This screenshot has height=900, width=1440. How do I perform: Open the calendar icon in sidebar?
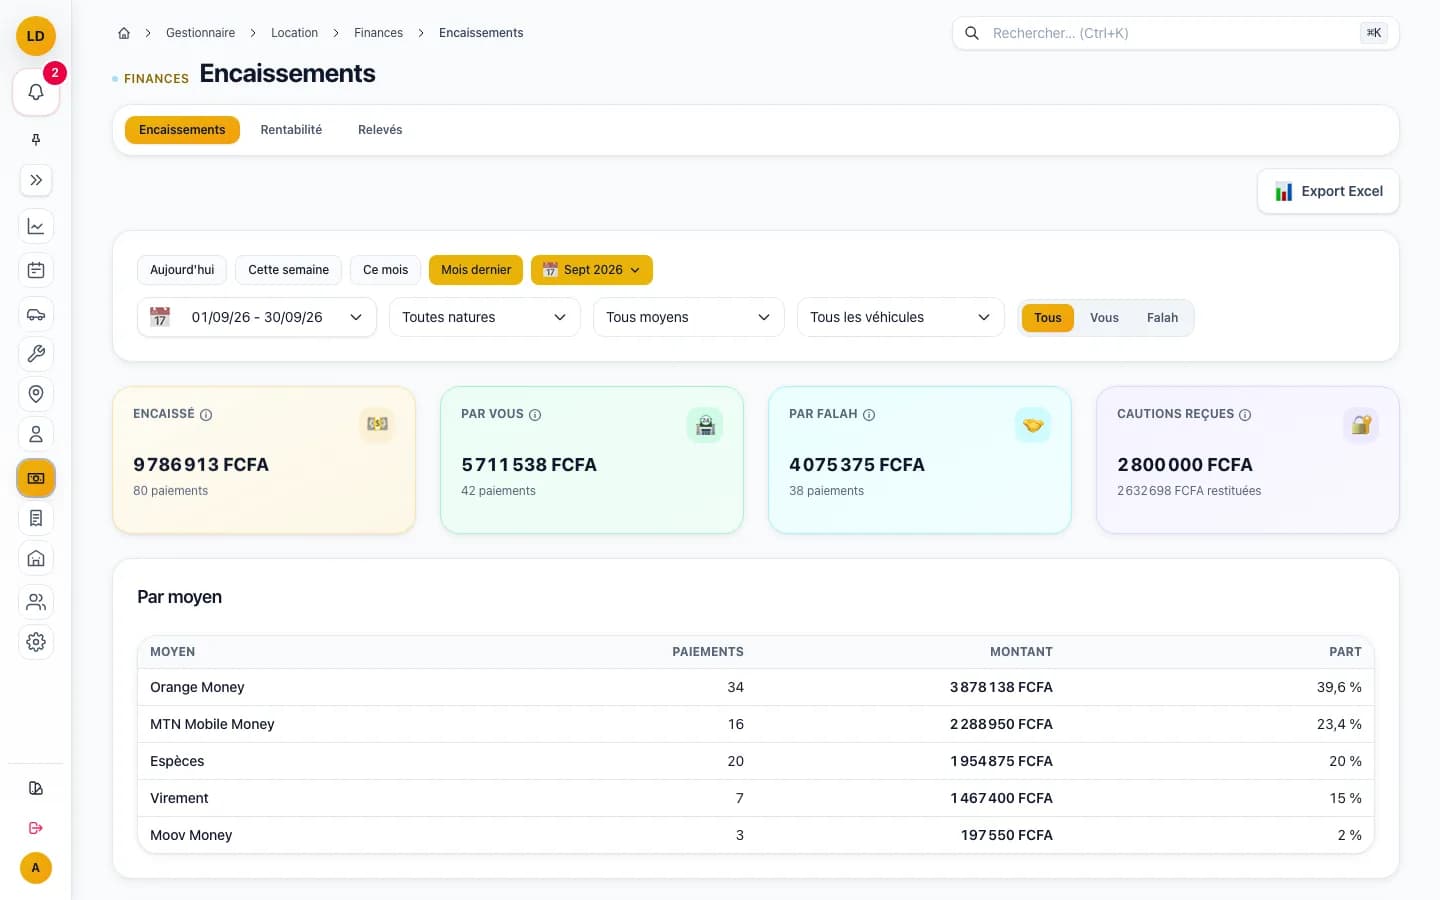36,270
